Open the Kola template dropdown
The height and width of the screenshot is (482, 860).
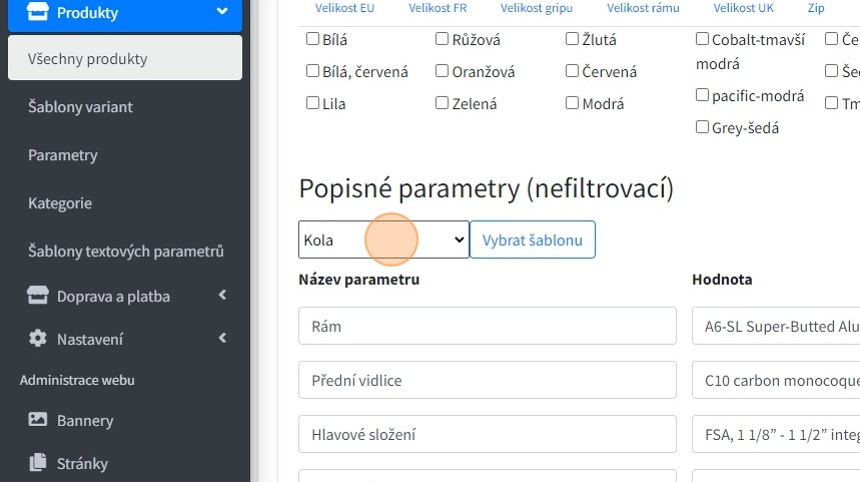pos(383,240)
